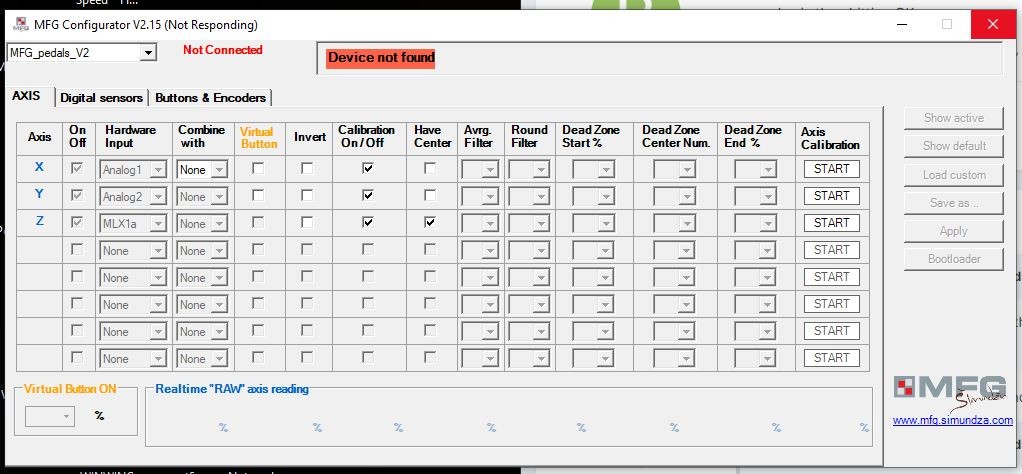Click the Z axis label
The width and height of the screenshot is (1022, 474).
(39, 221)
